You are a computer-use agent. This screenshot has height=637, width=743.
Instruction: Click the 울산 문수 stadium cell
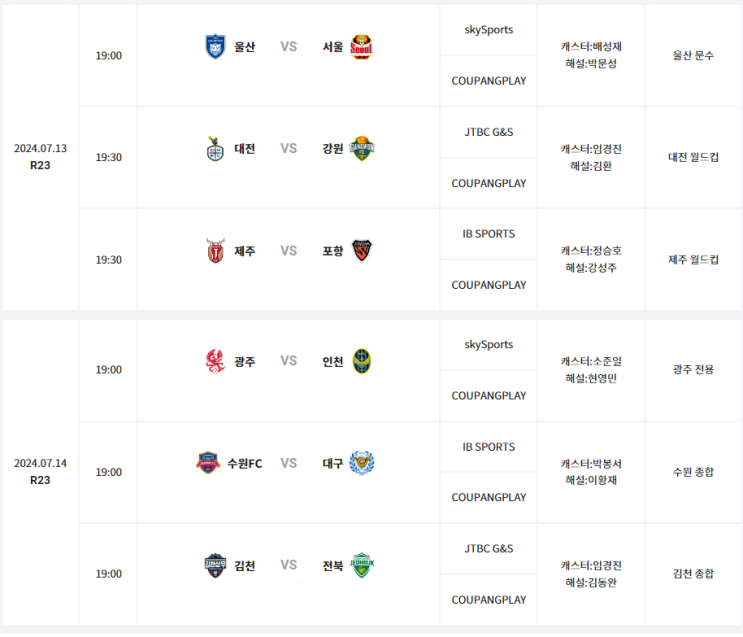click(x=693, y=56)
